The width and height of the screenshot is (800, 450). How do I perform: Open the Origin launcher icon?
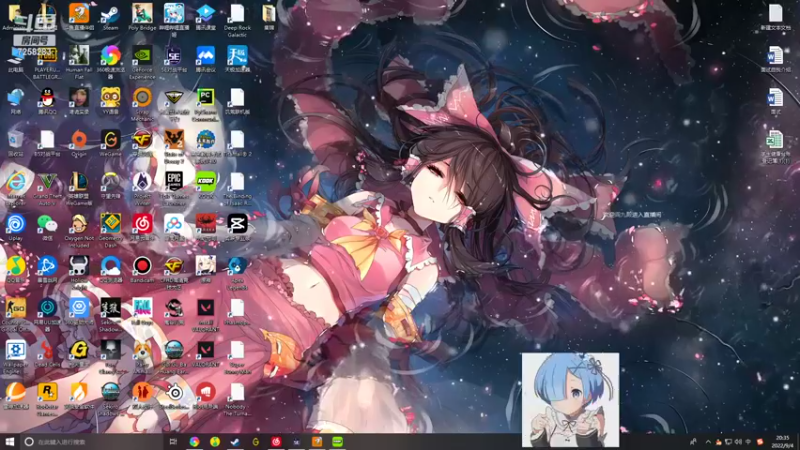pos(79,143)
